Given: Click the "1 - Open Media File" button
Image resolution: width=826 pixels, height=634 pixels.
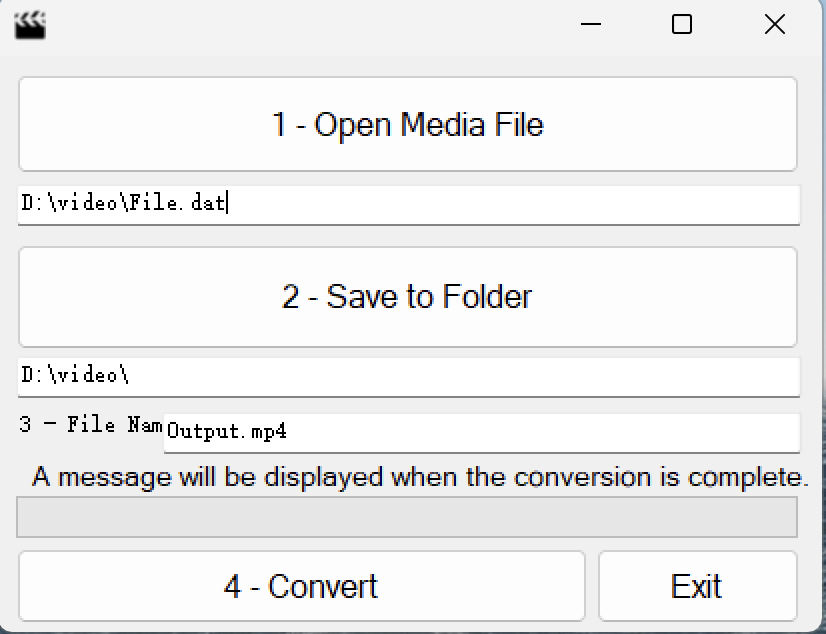Looking at the screenshot, I should (x=409, y=124).
